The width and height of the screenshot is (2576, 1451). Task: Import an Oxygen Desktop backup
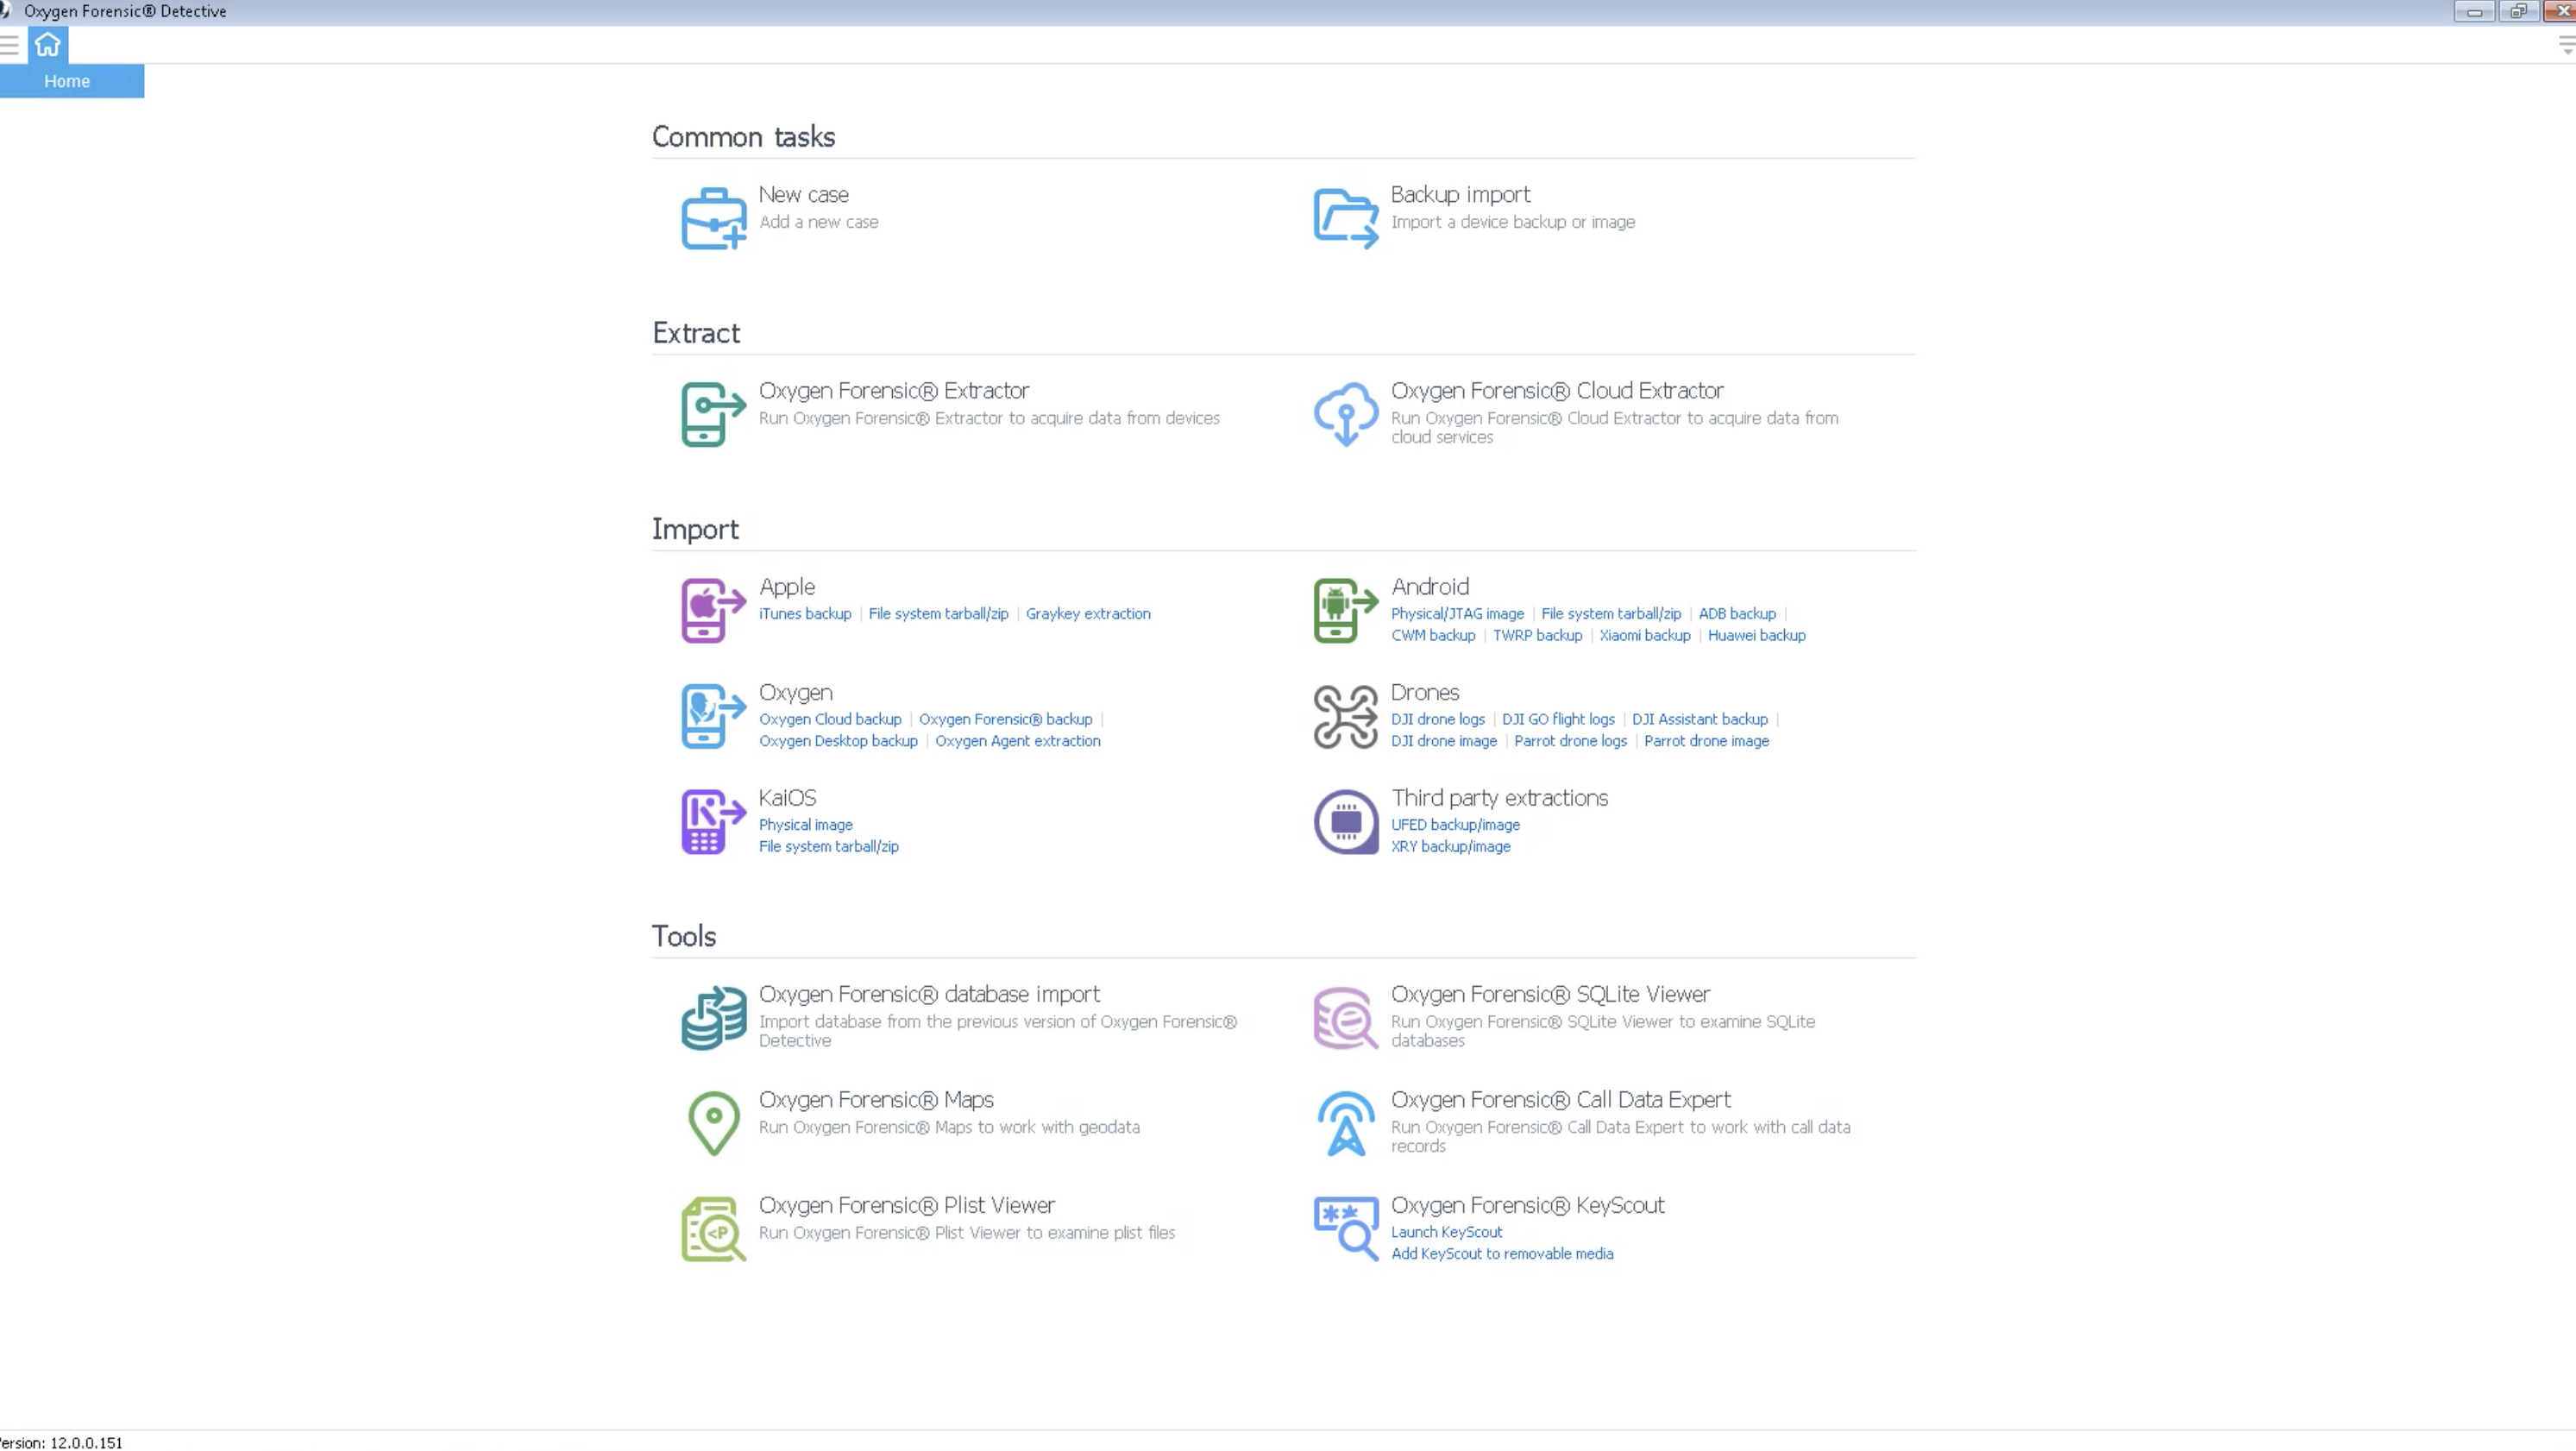pyautogui.click(x=838, y=741)
